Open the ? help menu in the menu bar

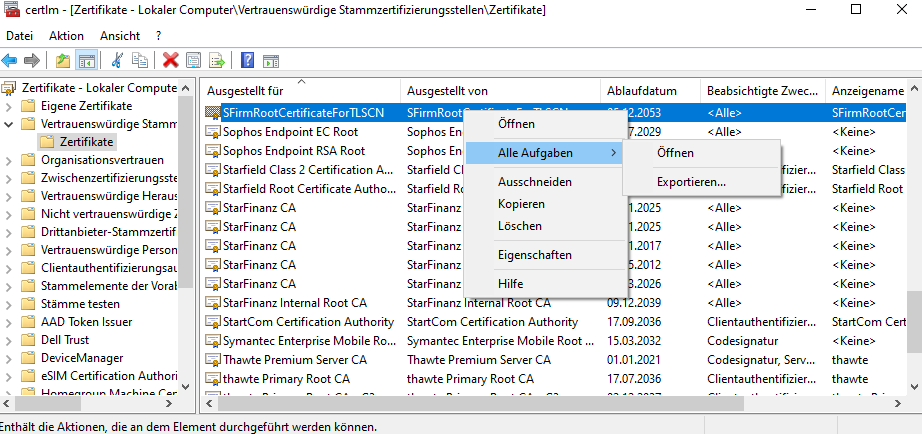[159, 36]
